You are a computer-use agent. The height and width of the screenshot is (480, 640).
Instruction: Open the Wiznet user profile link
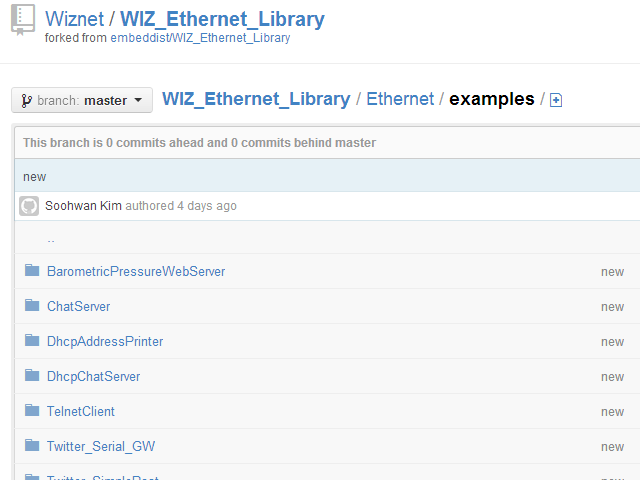[x=74, y=19]
